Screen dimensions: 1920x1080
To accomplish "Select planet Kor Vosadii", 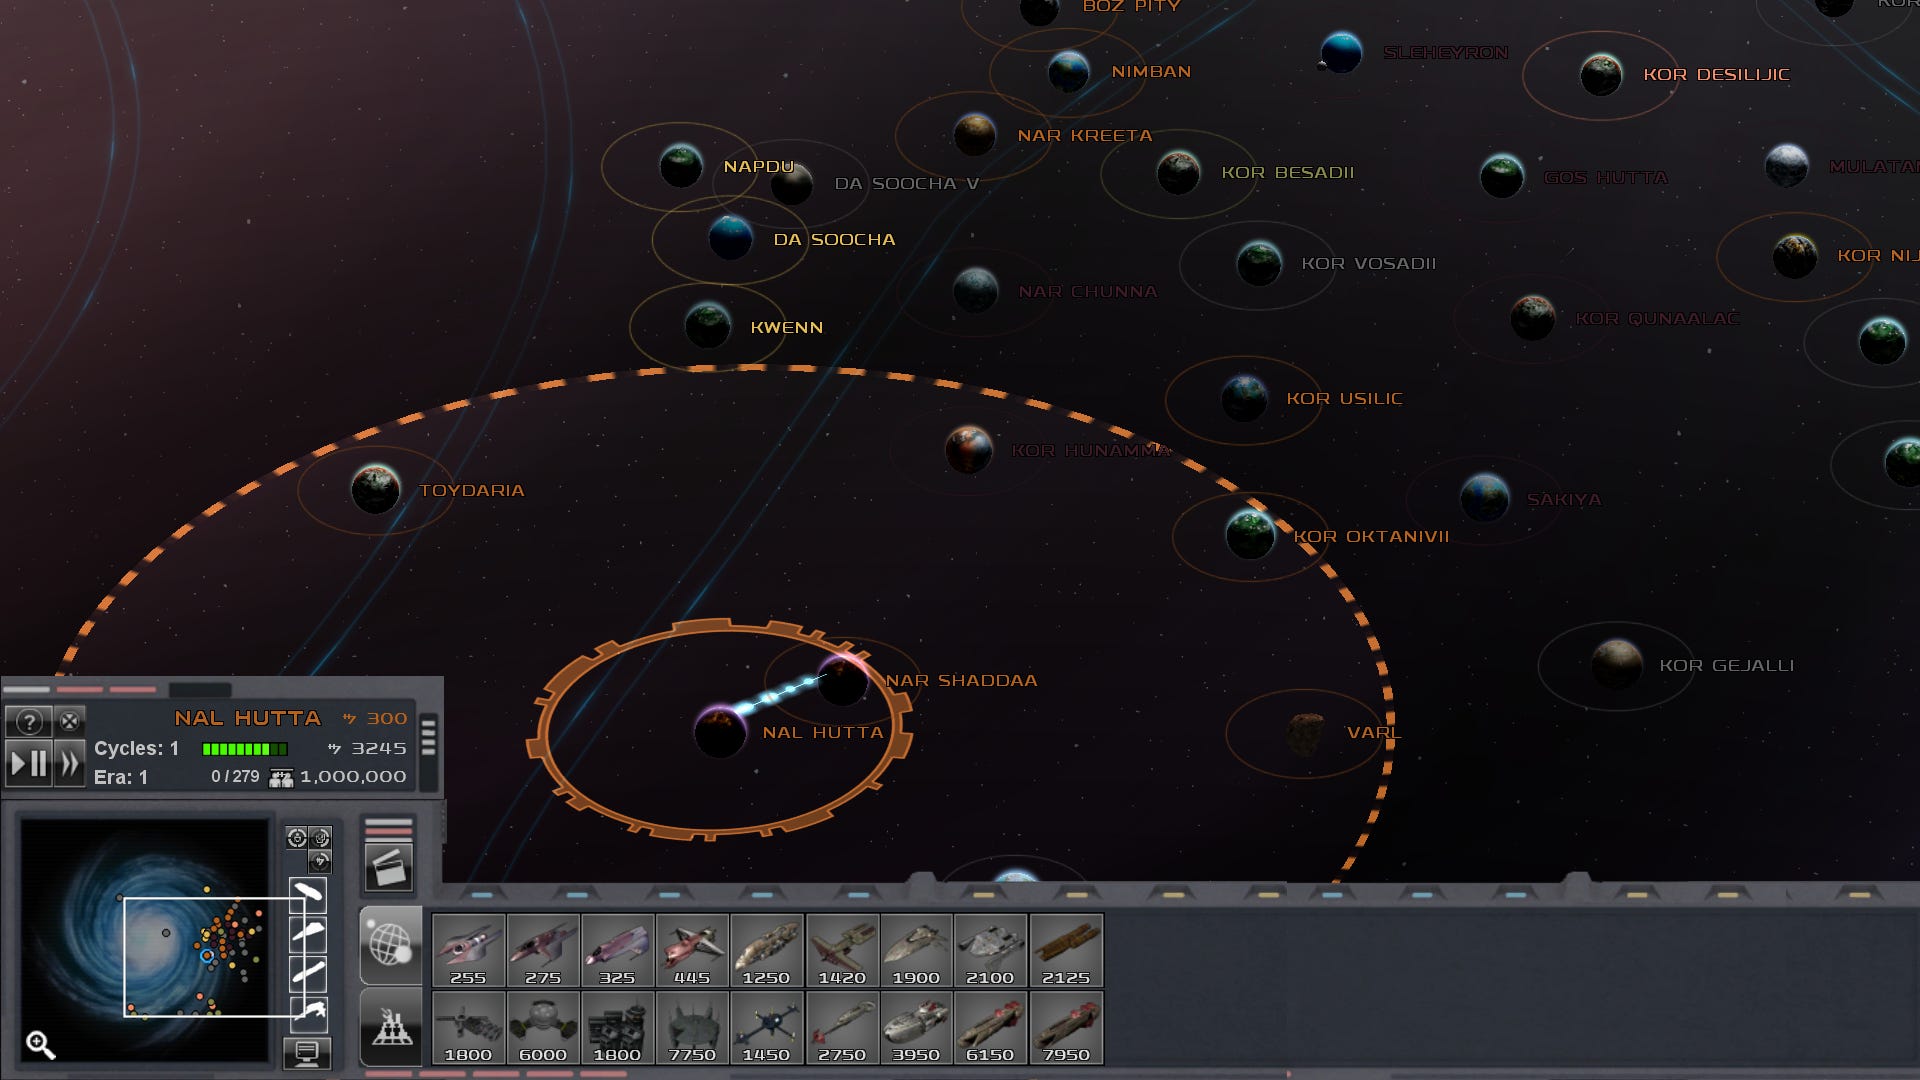I will coord(1259,263).
